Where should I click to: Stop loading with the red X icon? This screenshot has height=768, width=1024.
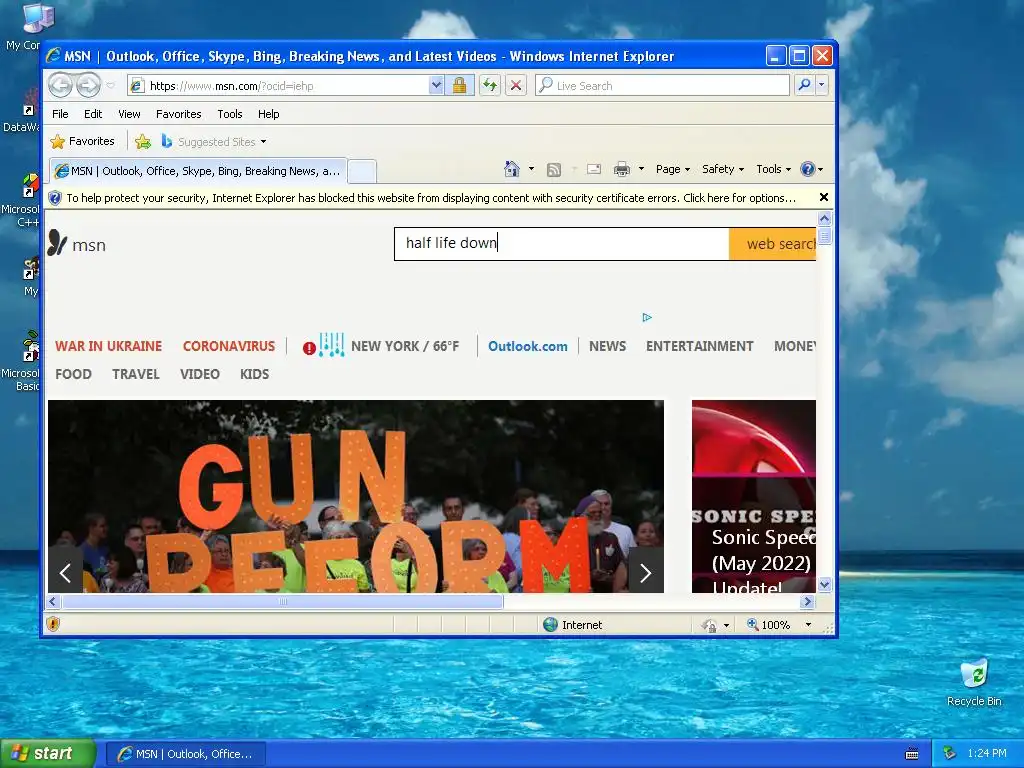pyautogui.click(x=516, y=86)
